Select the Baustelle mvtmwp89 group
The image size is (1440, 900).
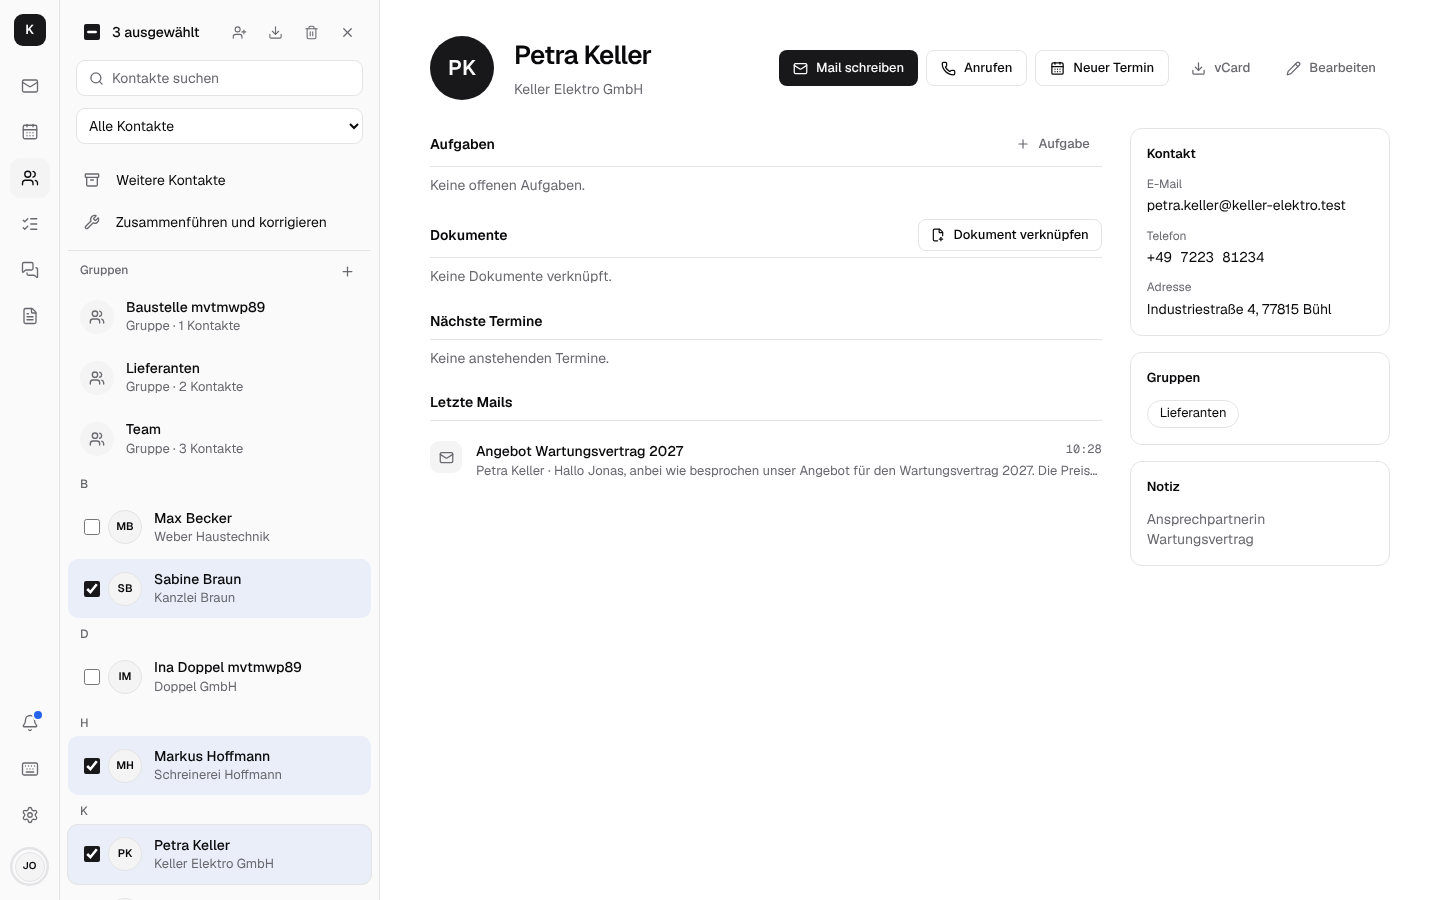coord(219,316)
